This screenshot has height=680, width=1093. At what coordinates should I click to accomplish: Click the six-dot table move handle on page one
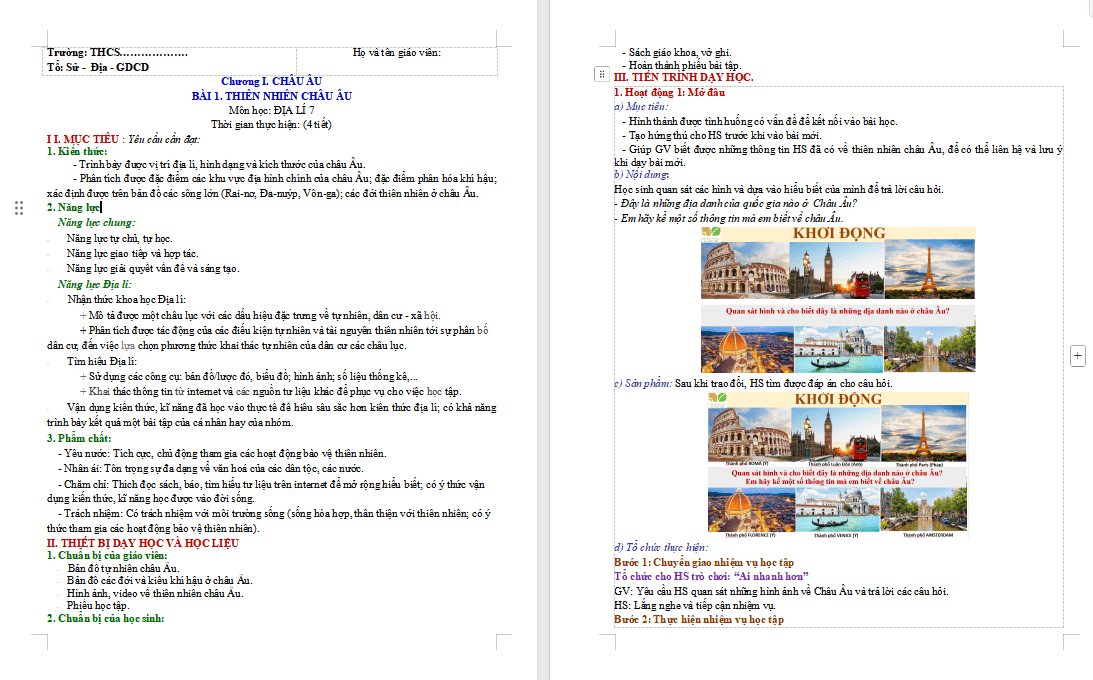point(19,208)
